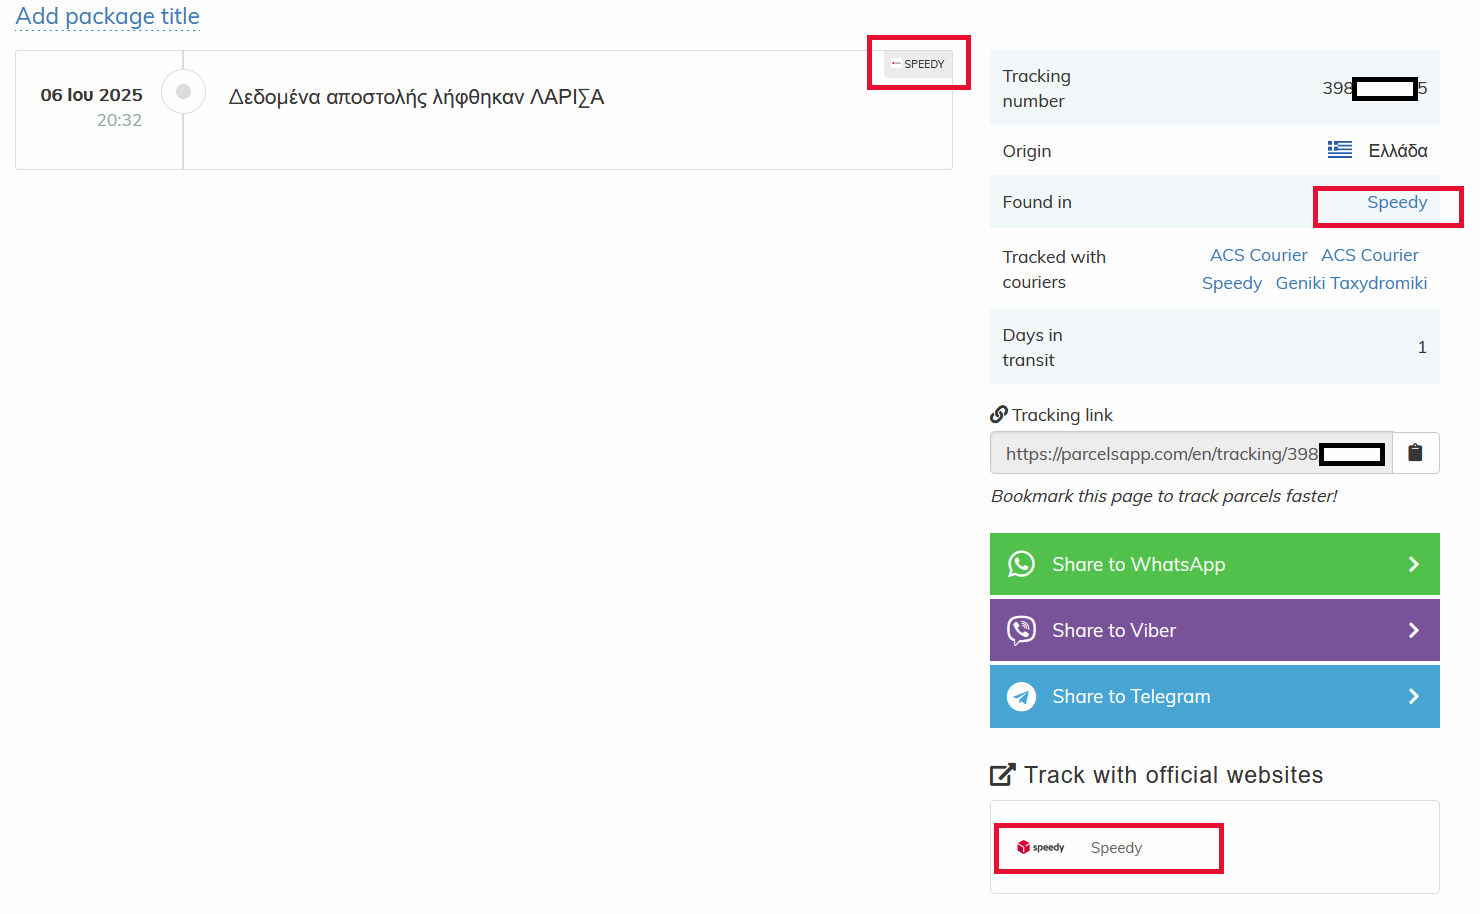Click the Speedy logo under official websites

pyautogui.click(x=1040, y=847)
